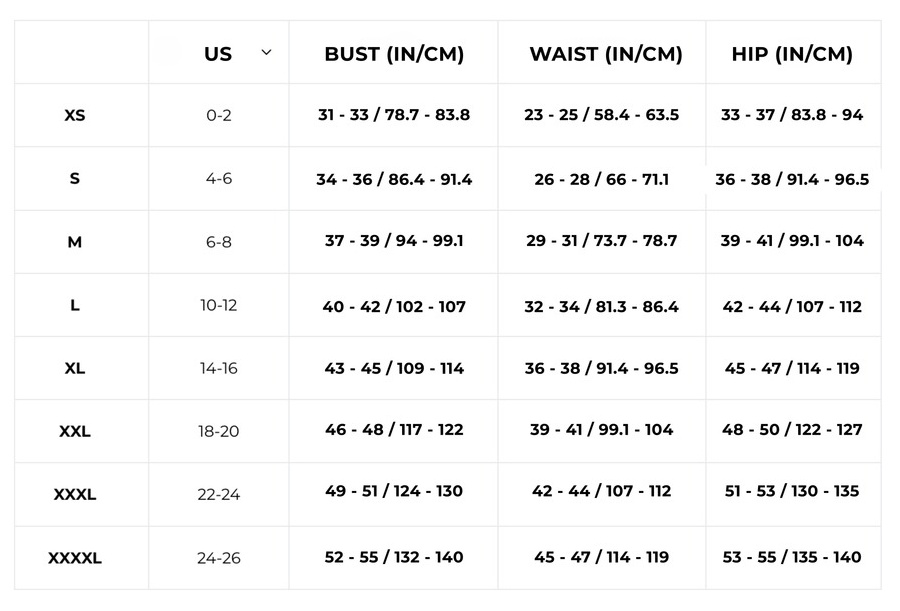Click the L size row label
Screen dimensions: 900x611
pyautogui.click(x=75, y=305)
